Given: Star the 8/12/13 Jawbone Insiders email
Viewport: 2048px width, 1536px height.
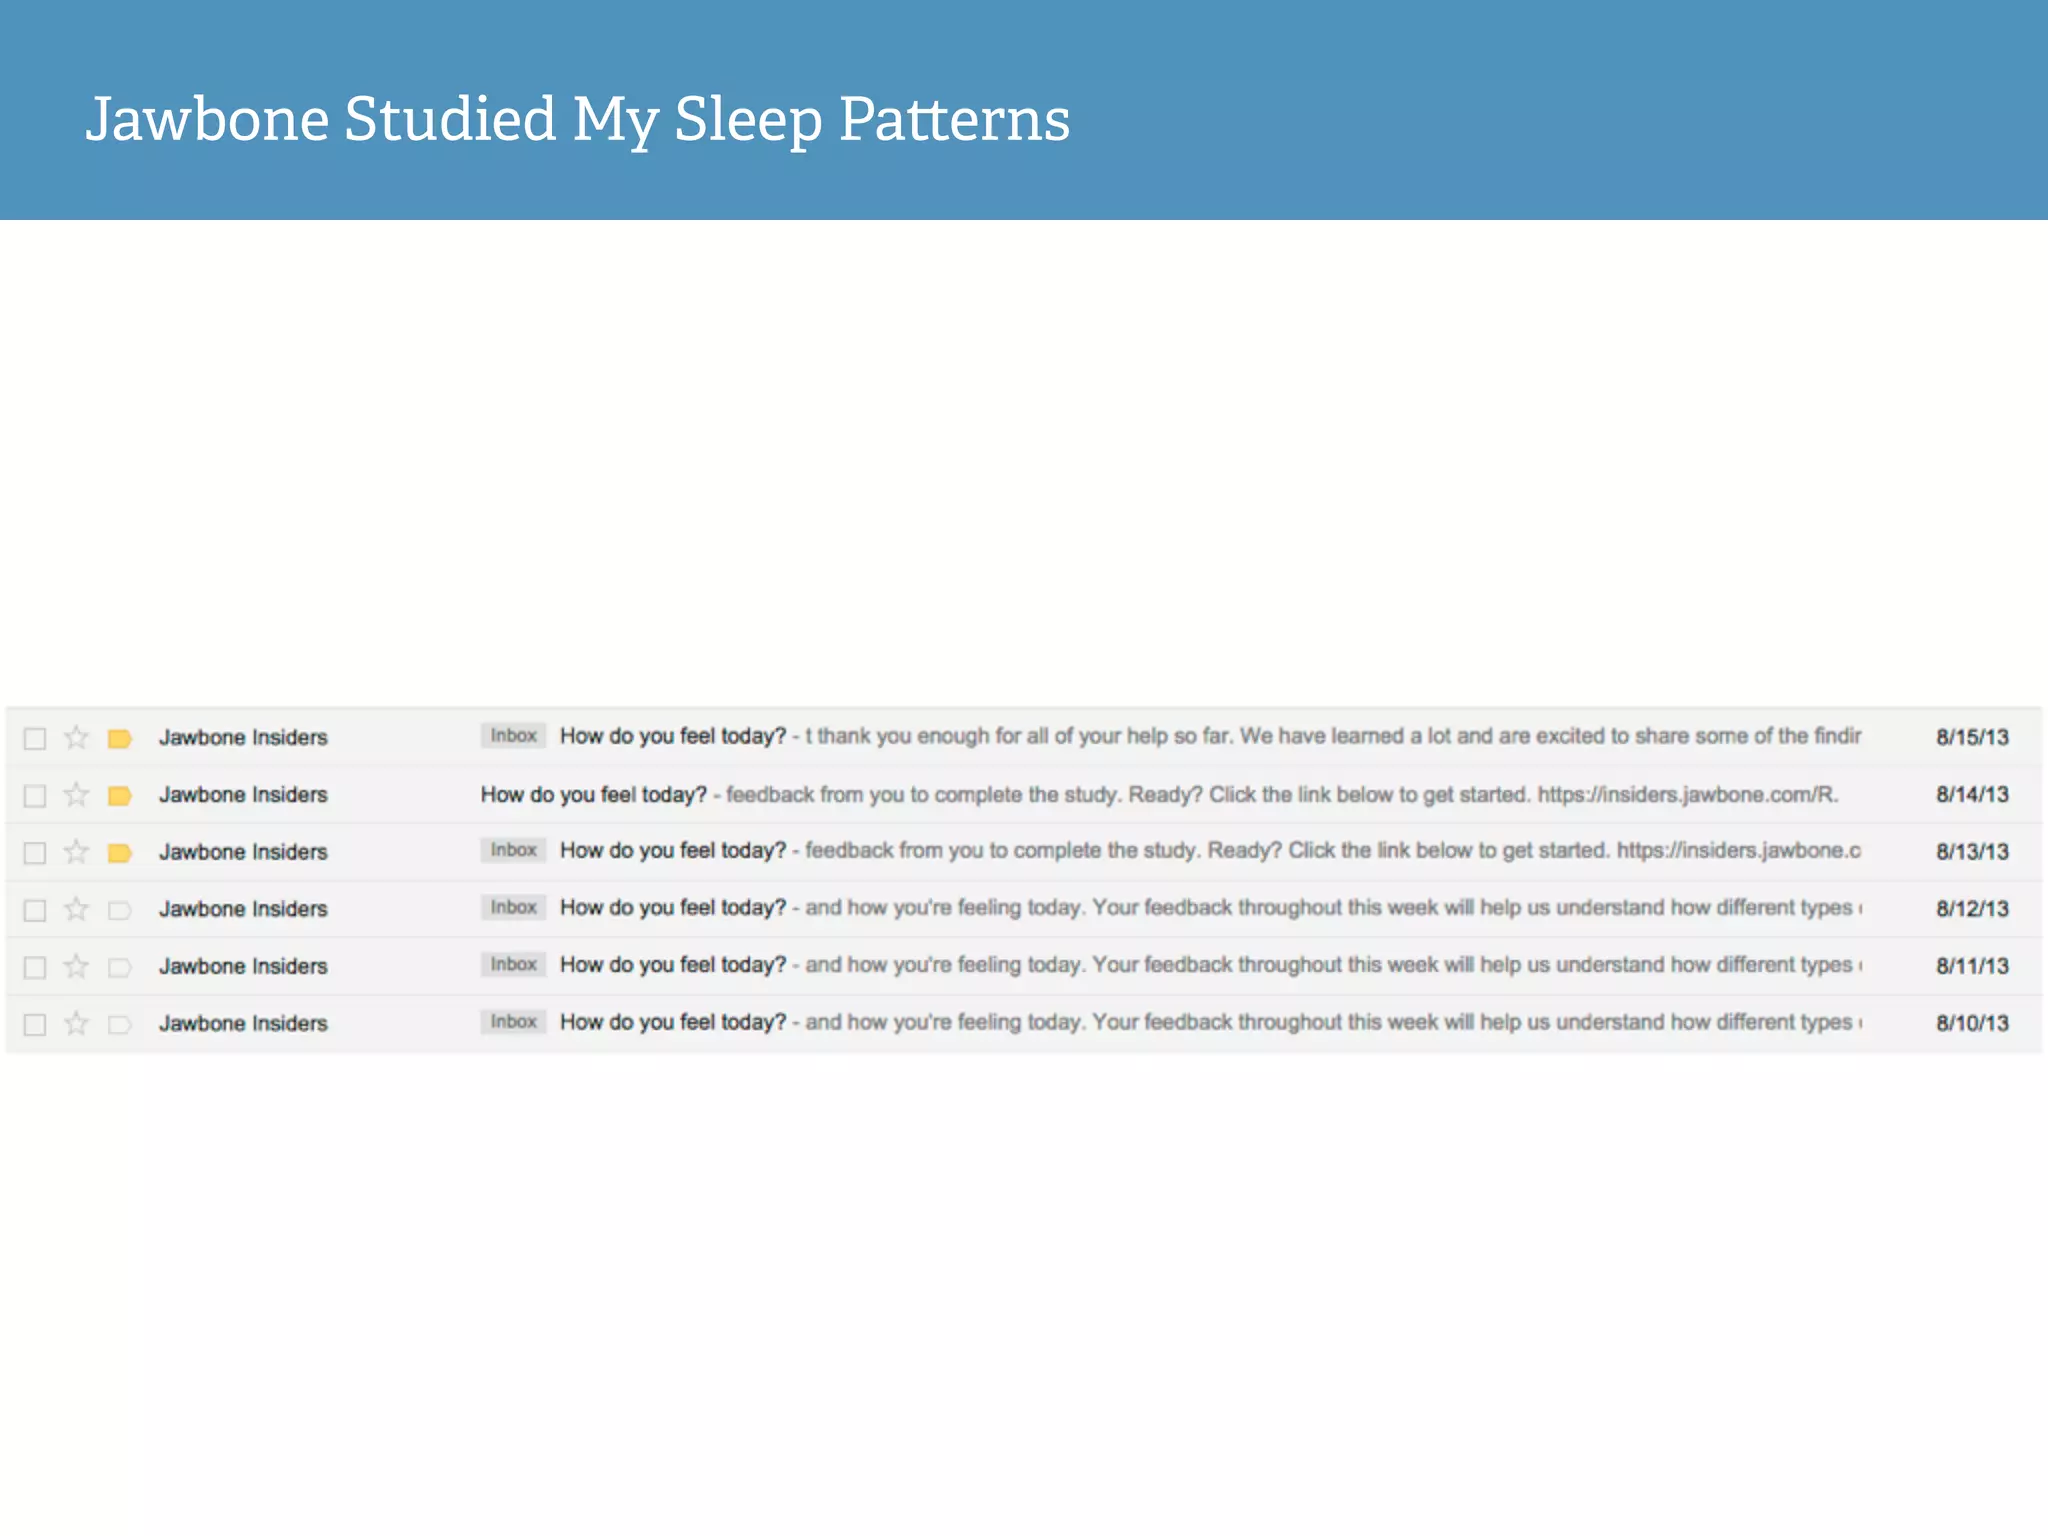Looking at the screenshot, I should [76, 909].
